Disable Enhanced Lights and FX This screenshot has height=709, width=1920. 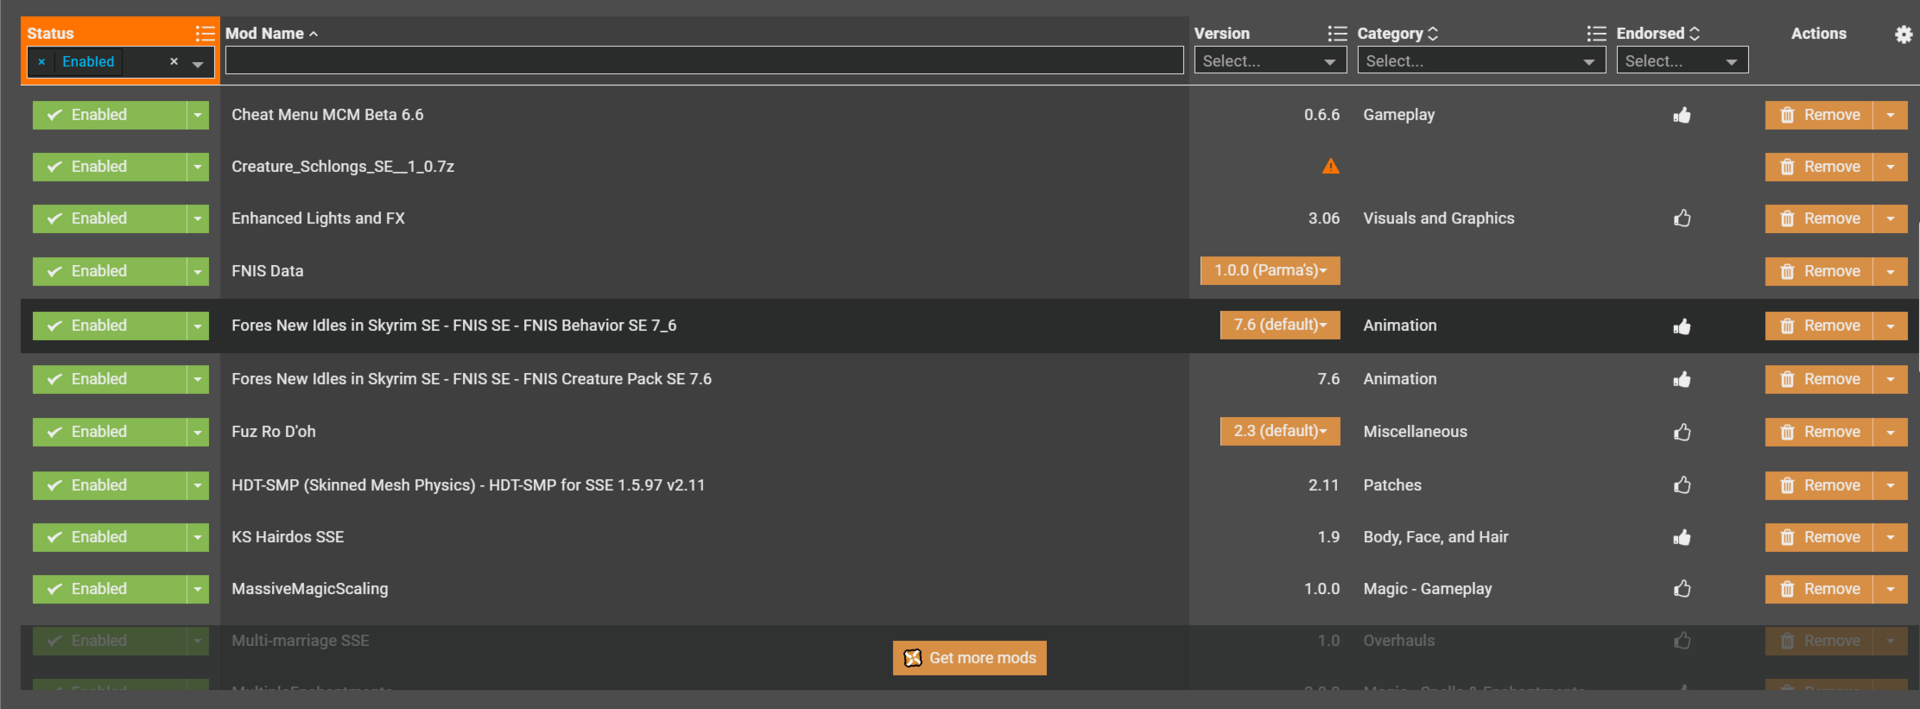click(109, 219)
